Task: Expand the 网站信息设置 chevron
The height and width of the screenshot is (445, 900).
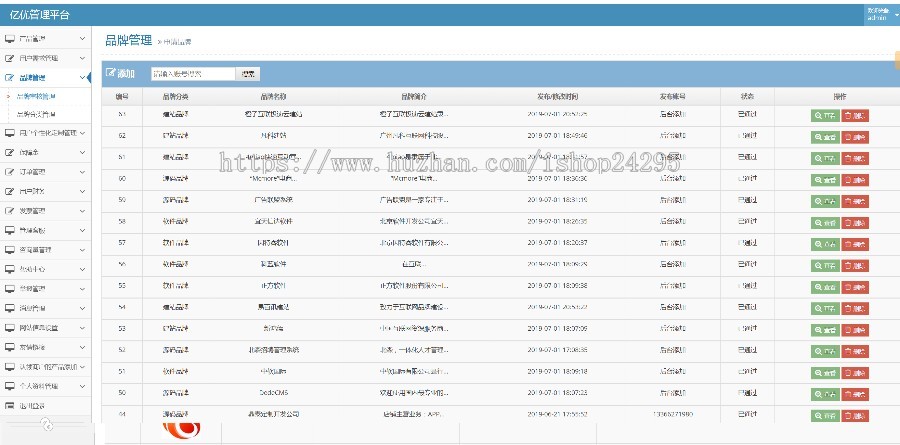Action: pyautogui.click(x=83, y=328)
